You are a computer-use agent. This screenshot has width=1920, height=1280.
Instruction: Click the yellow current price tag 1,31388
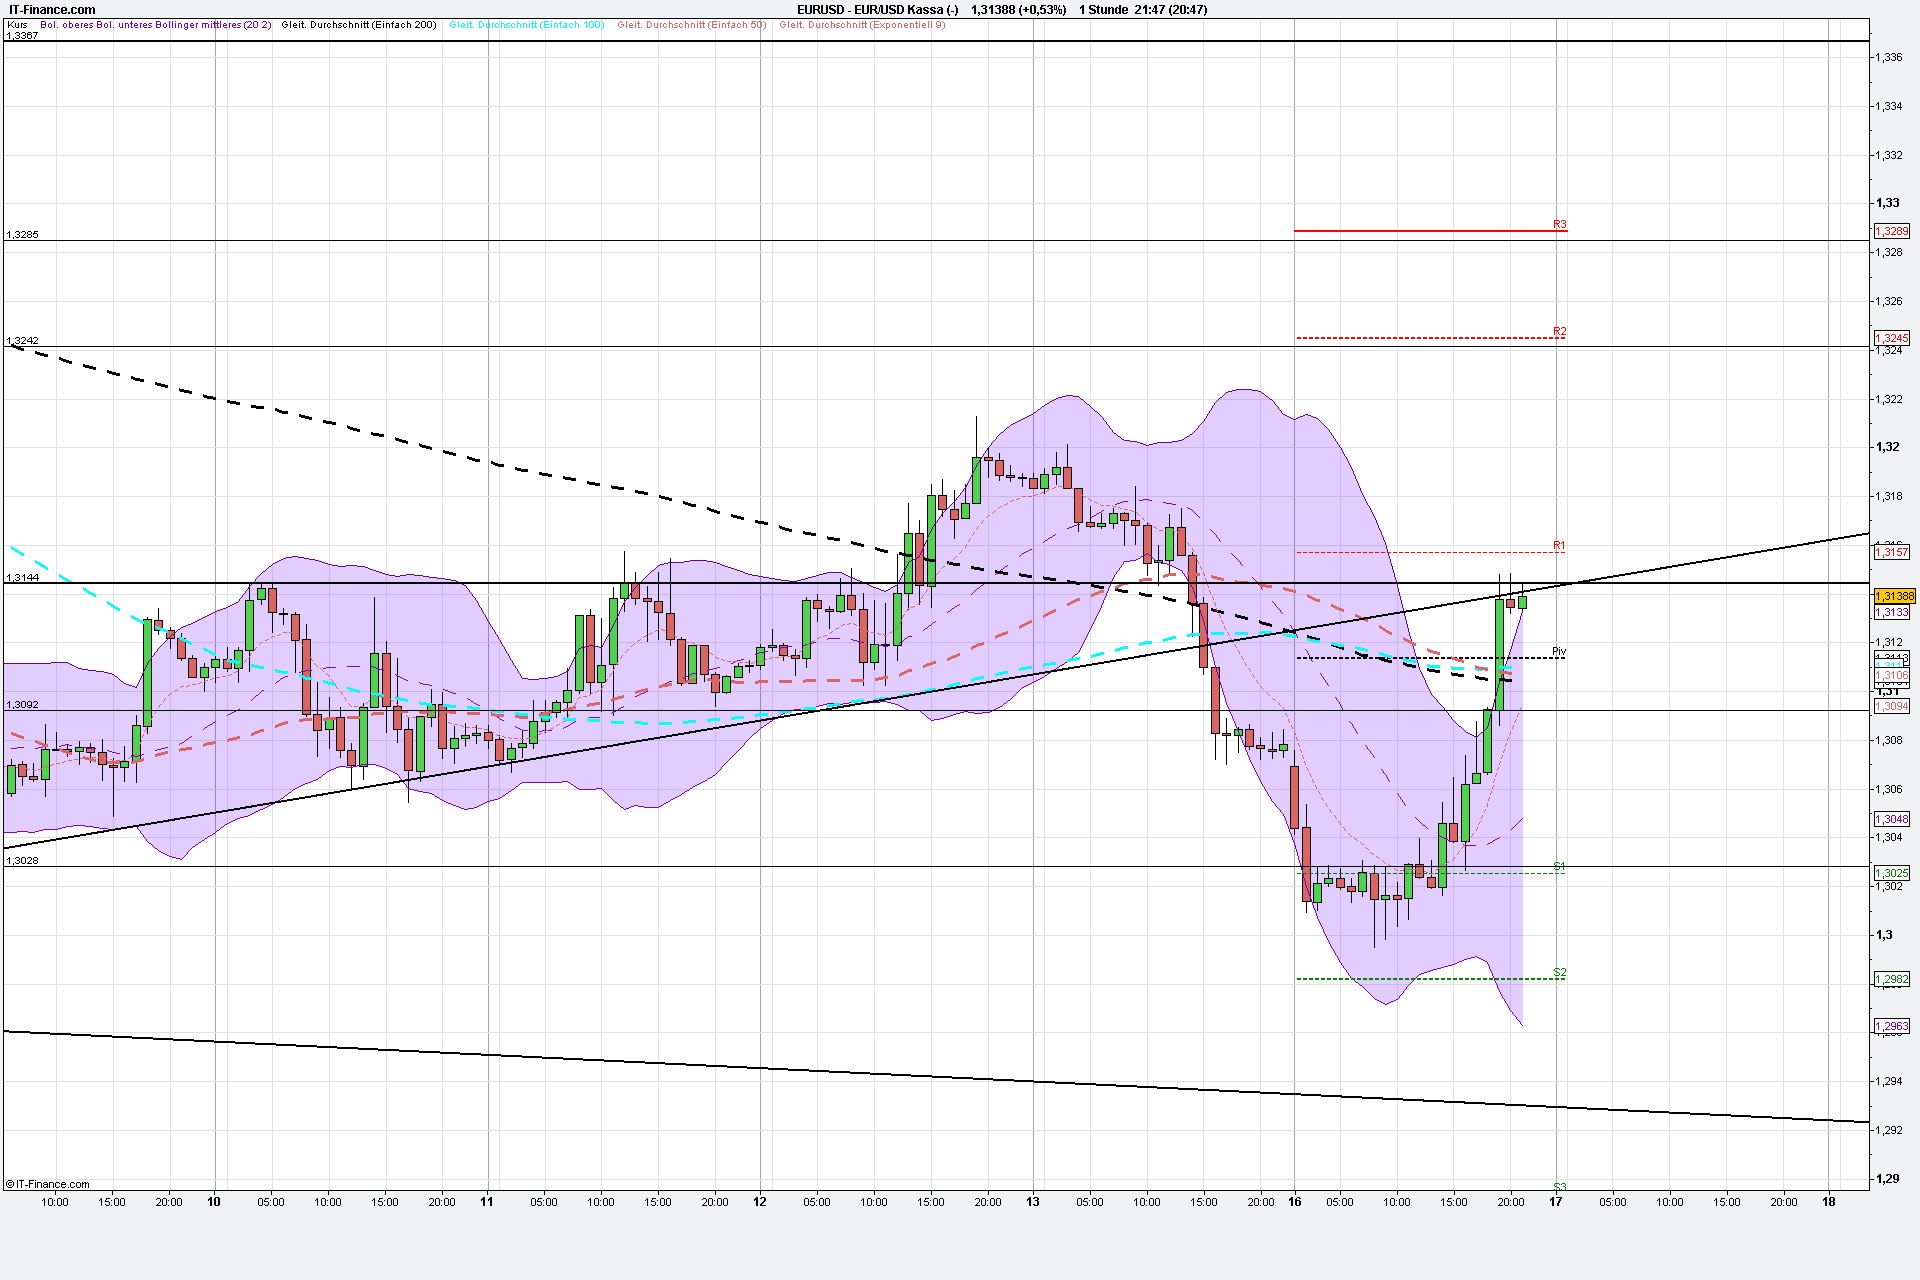click(1893, 596)
